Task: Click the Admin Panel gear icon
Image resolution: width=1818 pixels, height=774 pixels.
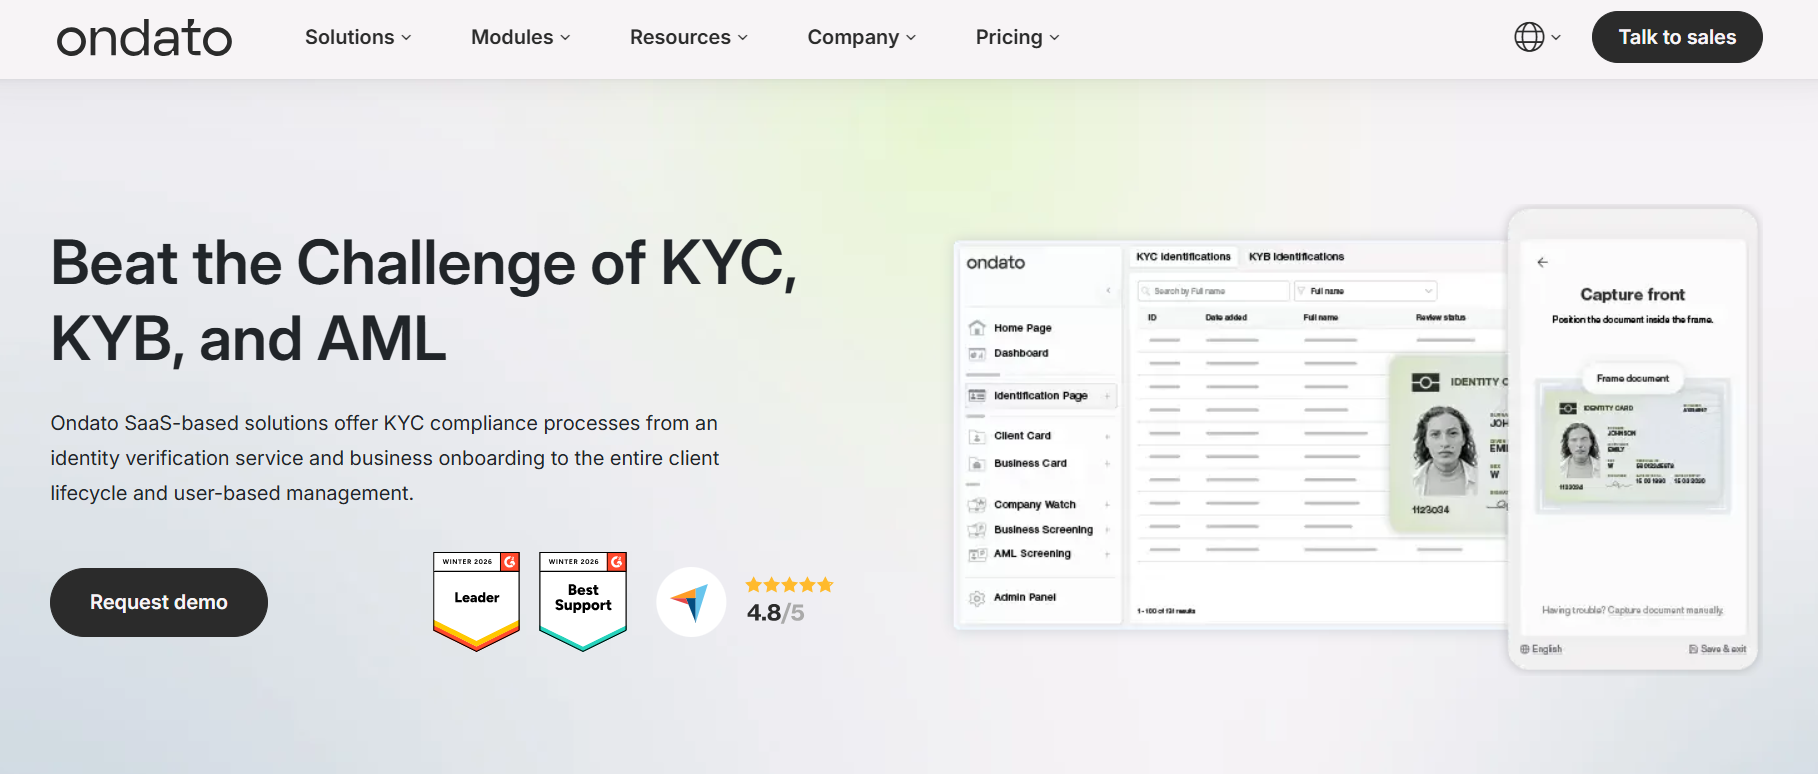Action: (x=977, y=598)
